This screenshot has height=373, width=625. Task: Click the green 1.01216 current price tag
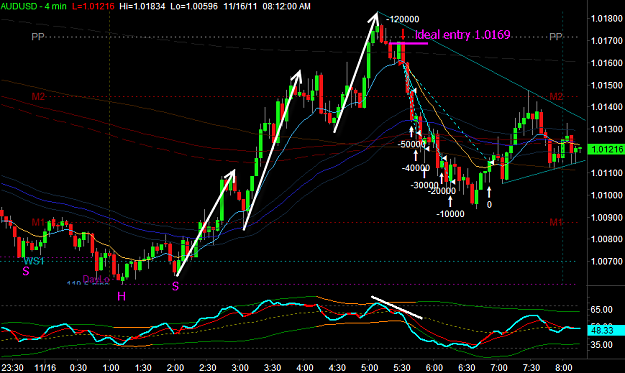606,149
